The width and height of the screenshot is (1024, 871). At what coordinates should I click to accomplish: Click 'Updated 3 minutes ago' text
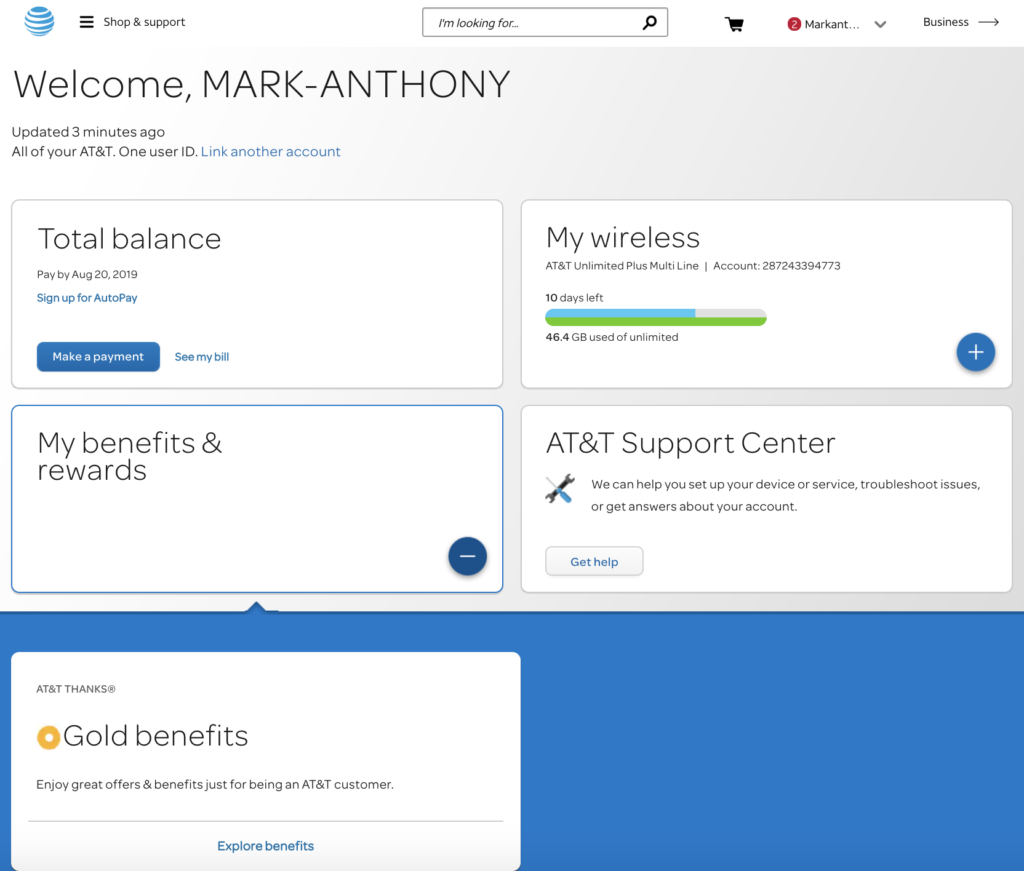(x=88, y=132)
